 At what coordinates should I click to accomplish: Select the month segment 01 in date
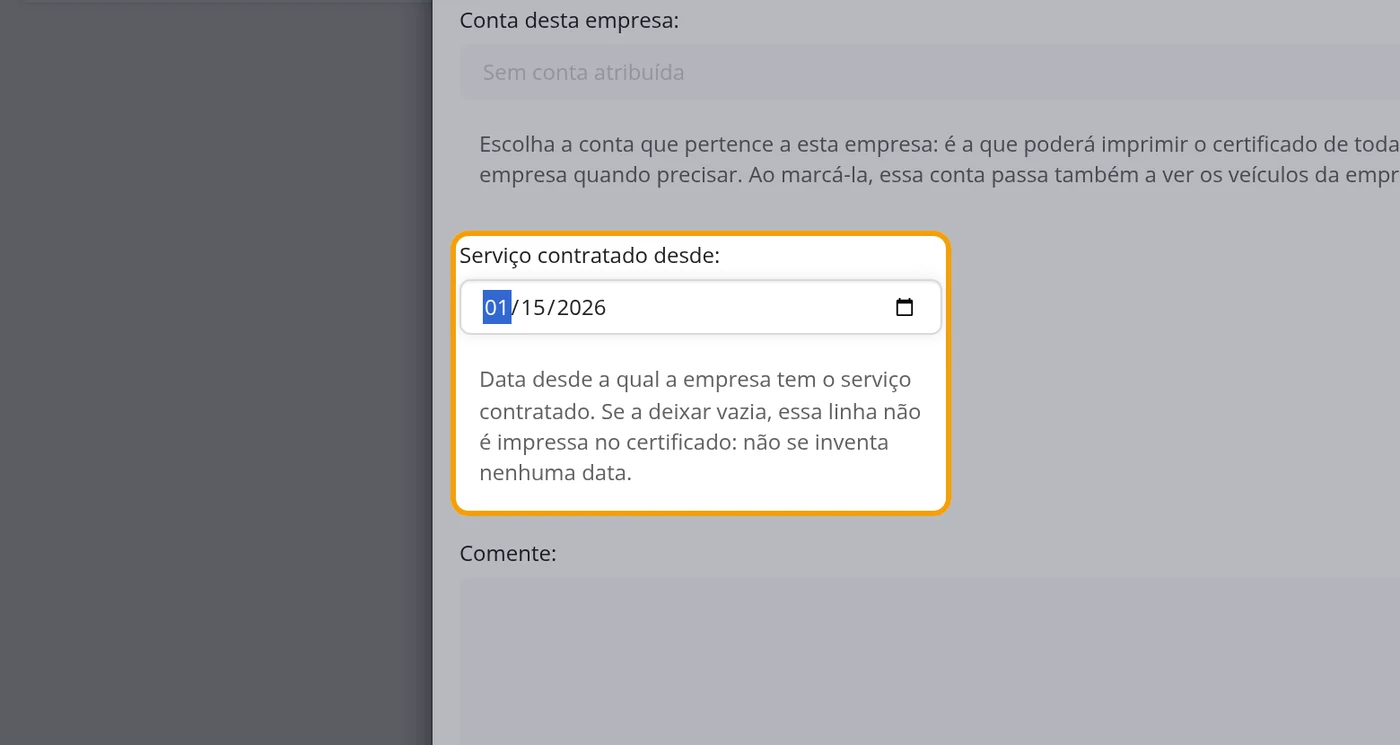(x=497, y=307)
